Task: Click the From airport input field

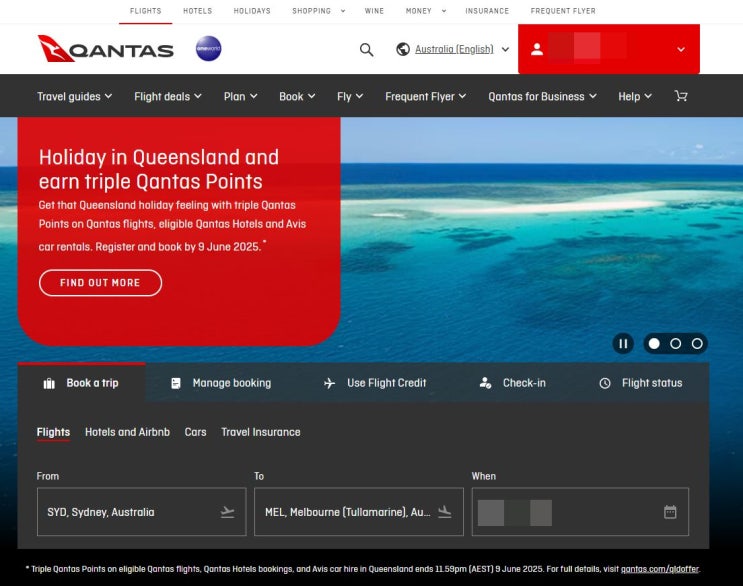Action: point(141,512)
